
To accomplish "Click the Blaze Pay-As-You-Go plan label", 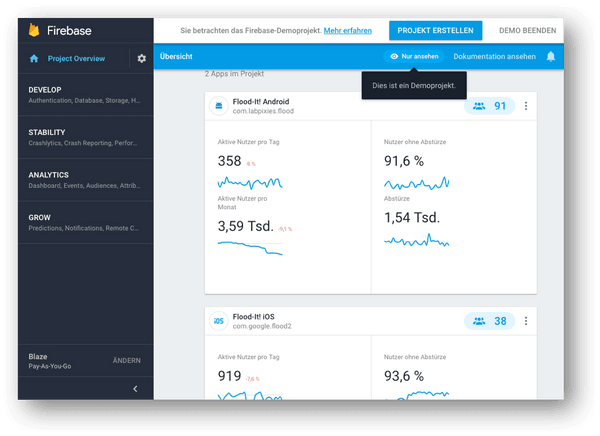I will (49, 361).
